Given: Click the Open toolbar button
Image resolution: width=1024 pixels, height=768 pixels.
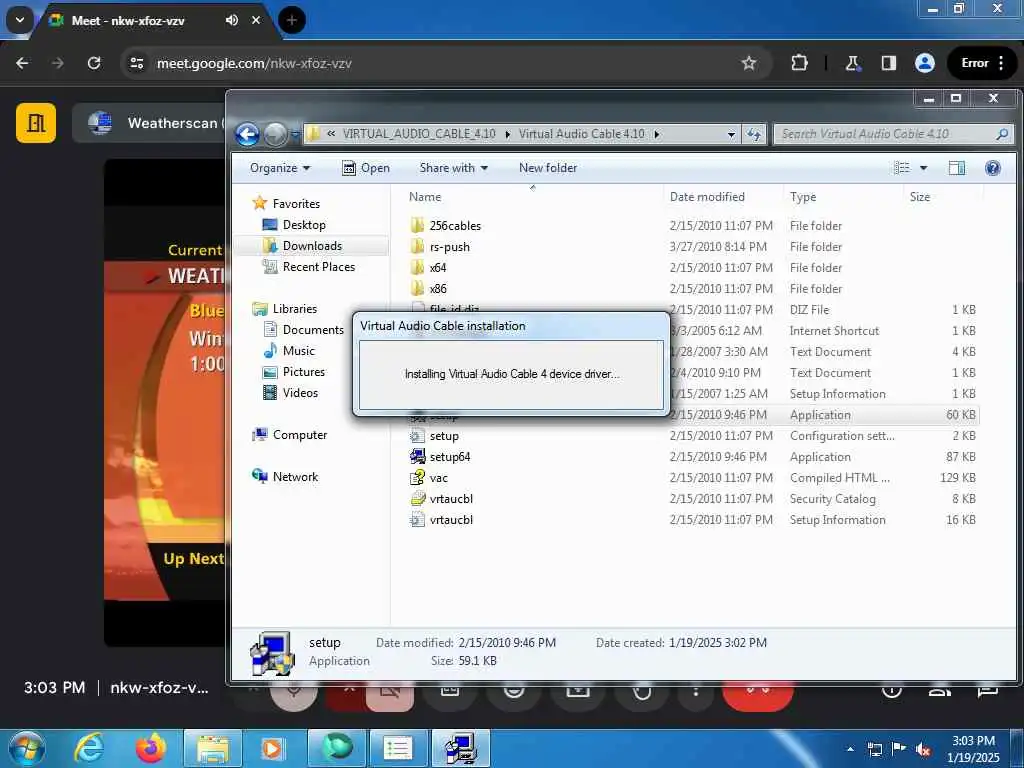Looking at the screenshot, I should (x=366, y=168).
